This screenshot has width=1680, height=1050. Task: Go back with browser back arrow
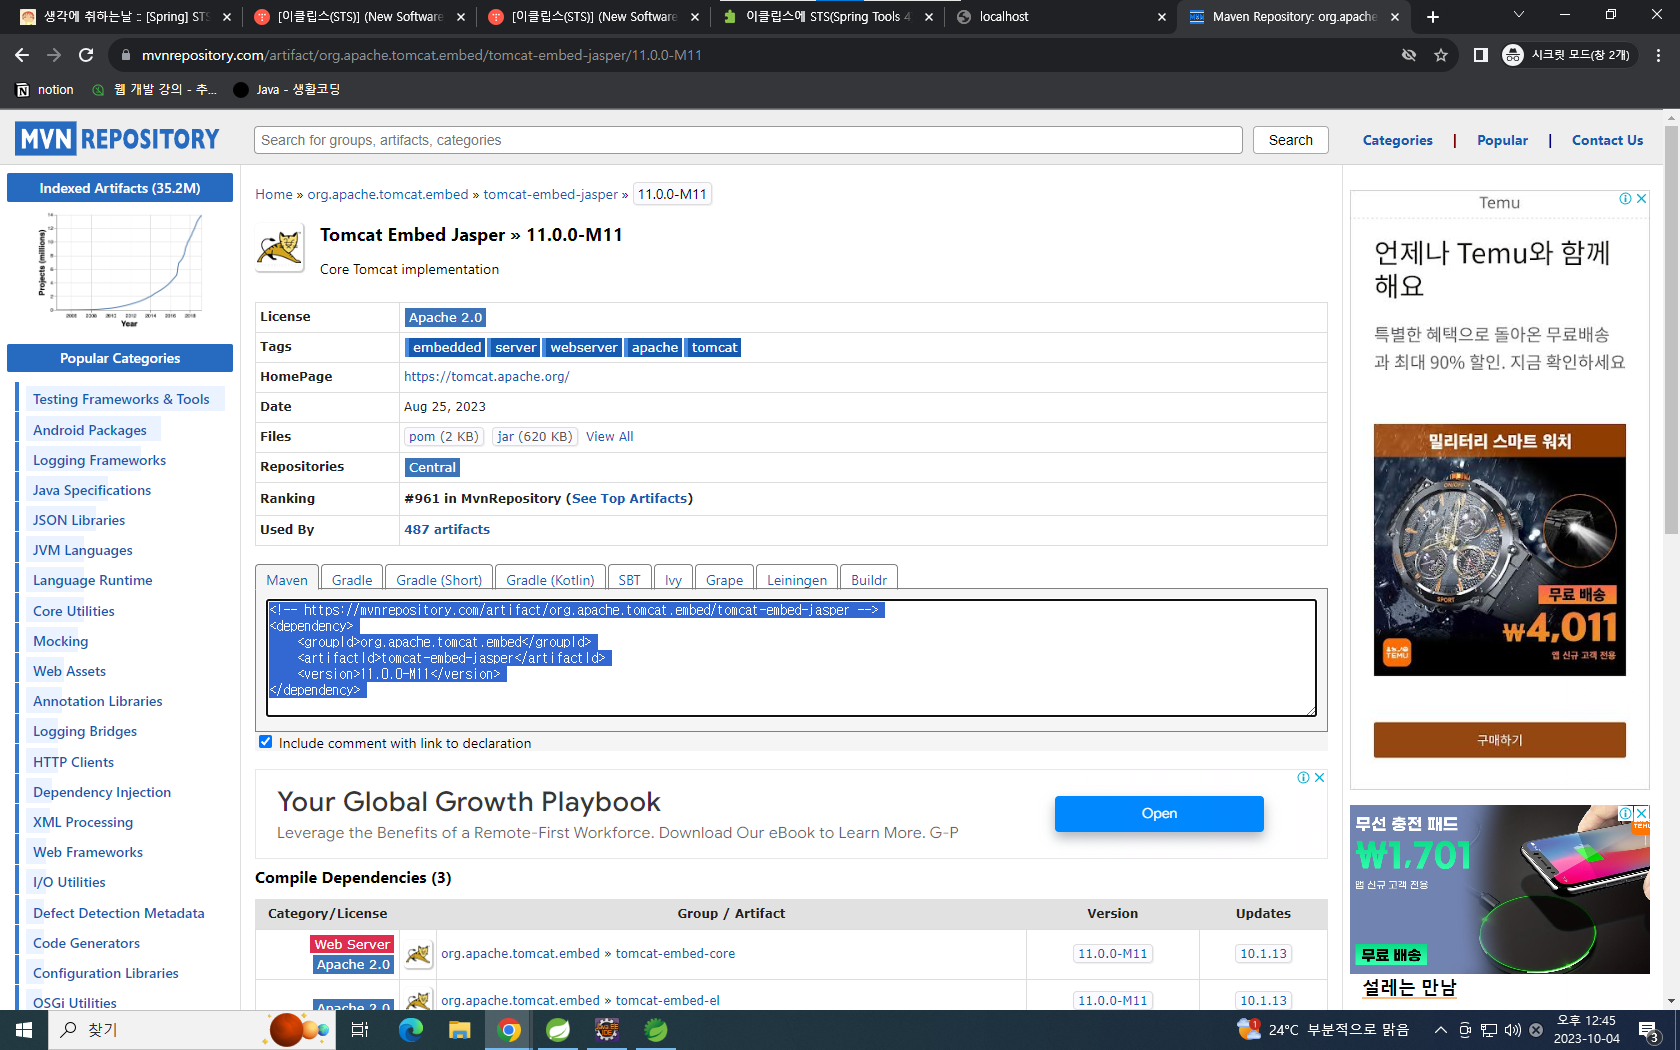(22, 55)
